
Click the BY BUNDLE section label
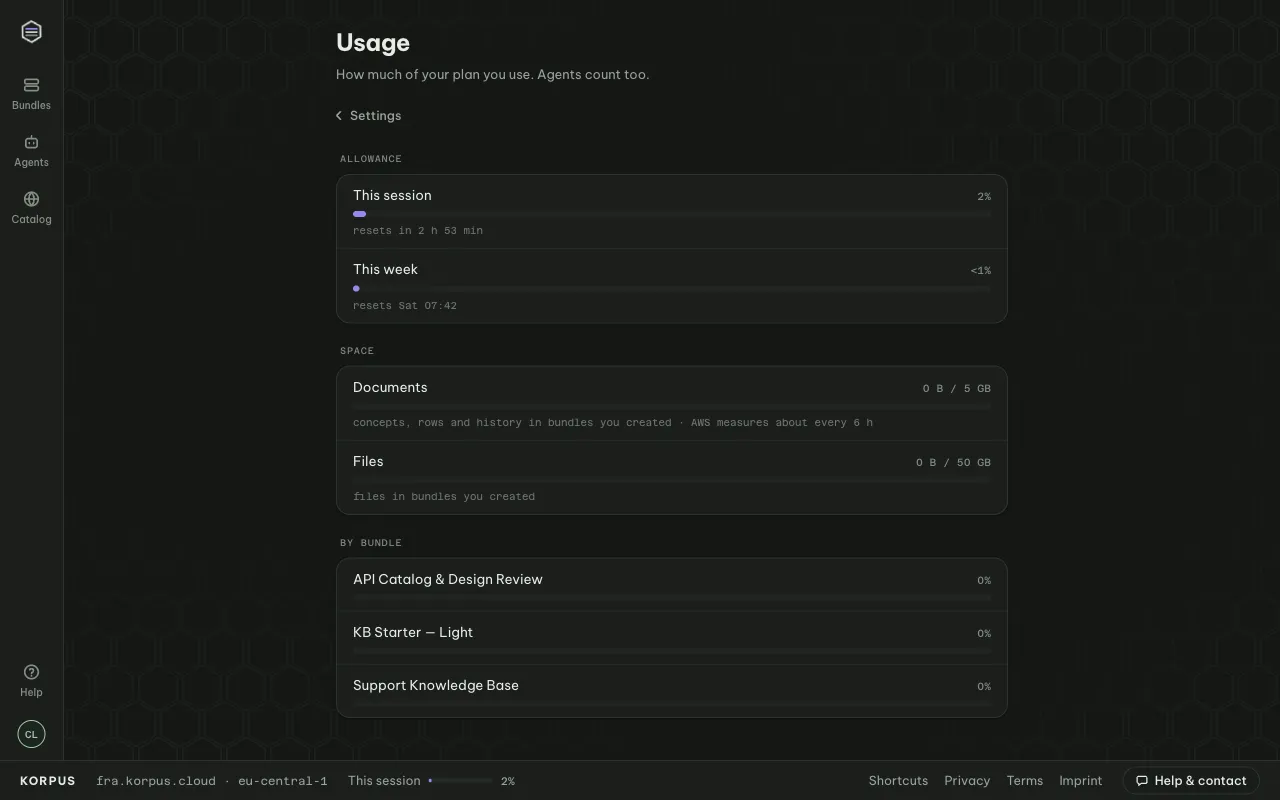(x=371, y=543)
